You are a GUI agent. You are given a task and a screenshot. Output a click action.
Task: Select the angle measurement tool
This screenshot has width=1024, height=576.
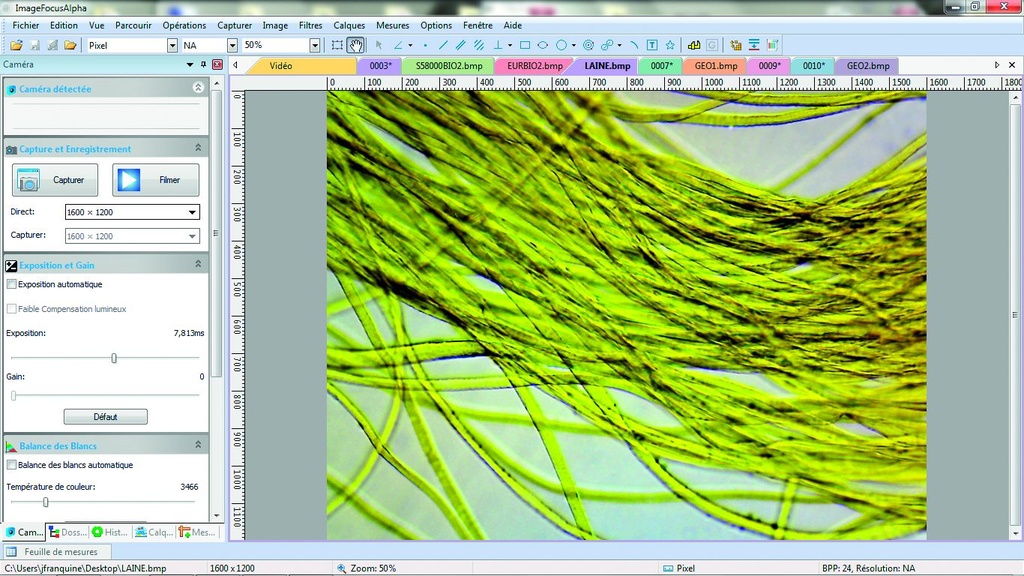click(398, 44)
